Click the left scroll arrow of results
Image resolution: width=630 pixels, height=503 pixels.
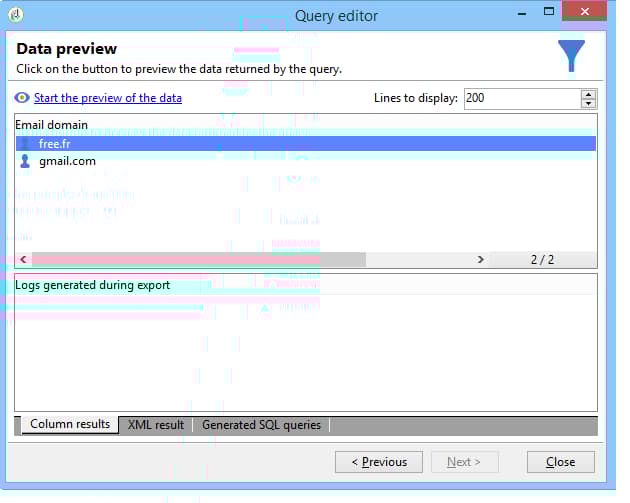[23, 260]
